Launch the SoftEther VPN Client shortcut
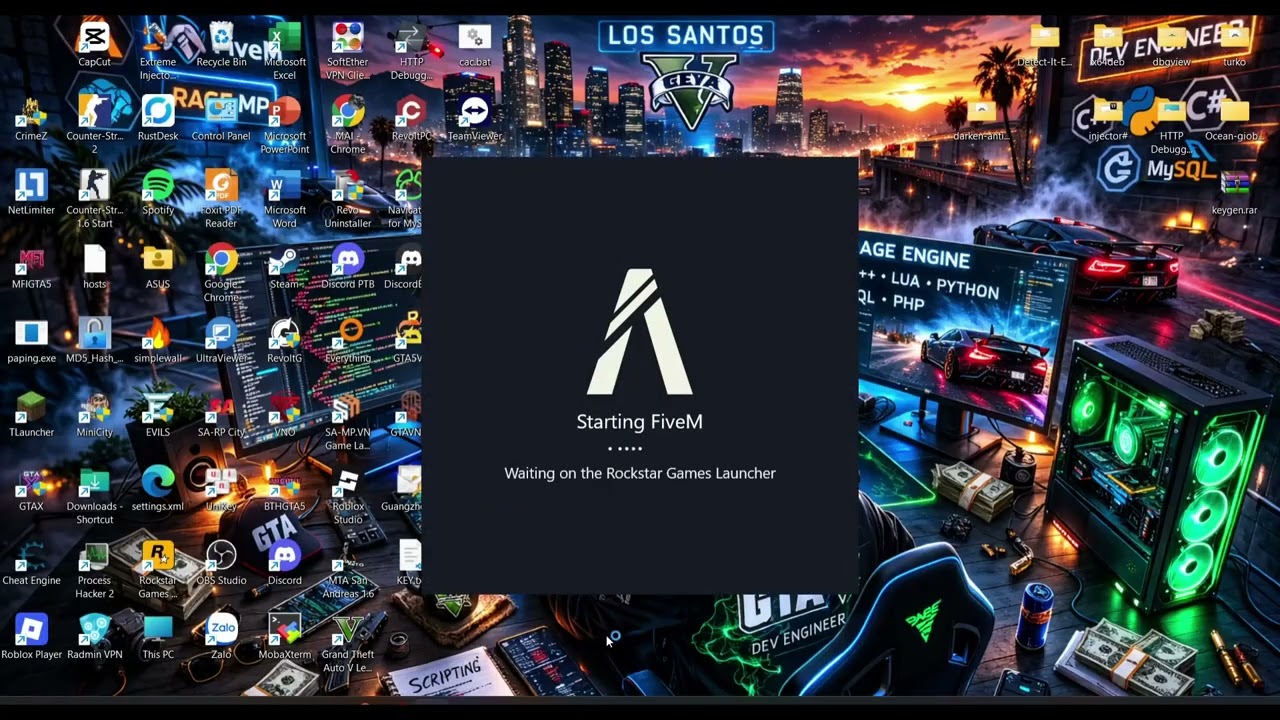The width and height of the screenshot is (1280, 720). coord(348,39)
